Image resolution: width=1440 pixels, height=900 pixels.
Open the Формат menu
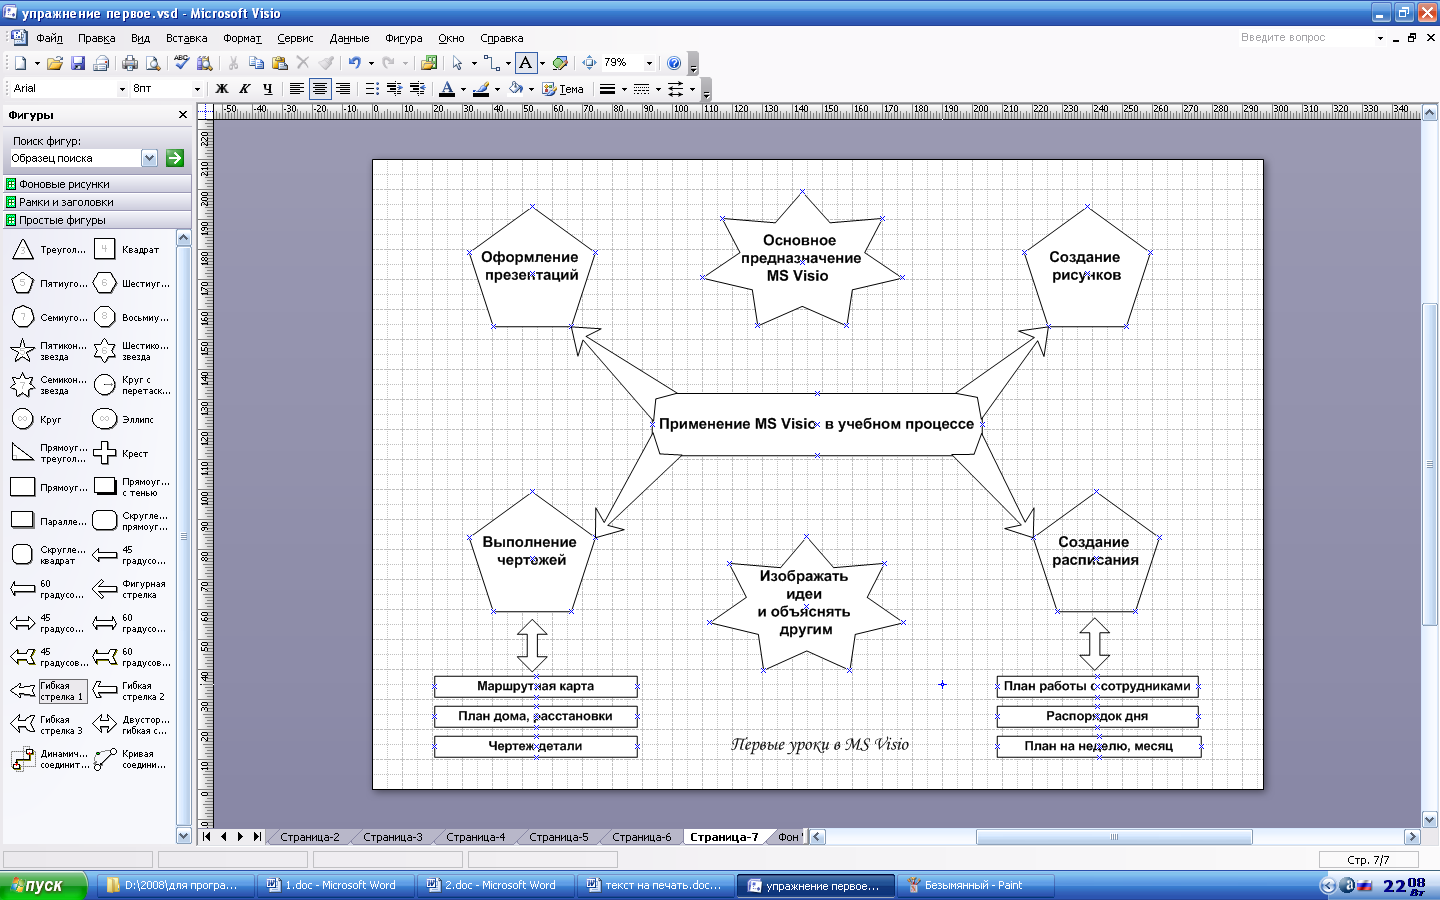(x=242, y=38)
